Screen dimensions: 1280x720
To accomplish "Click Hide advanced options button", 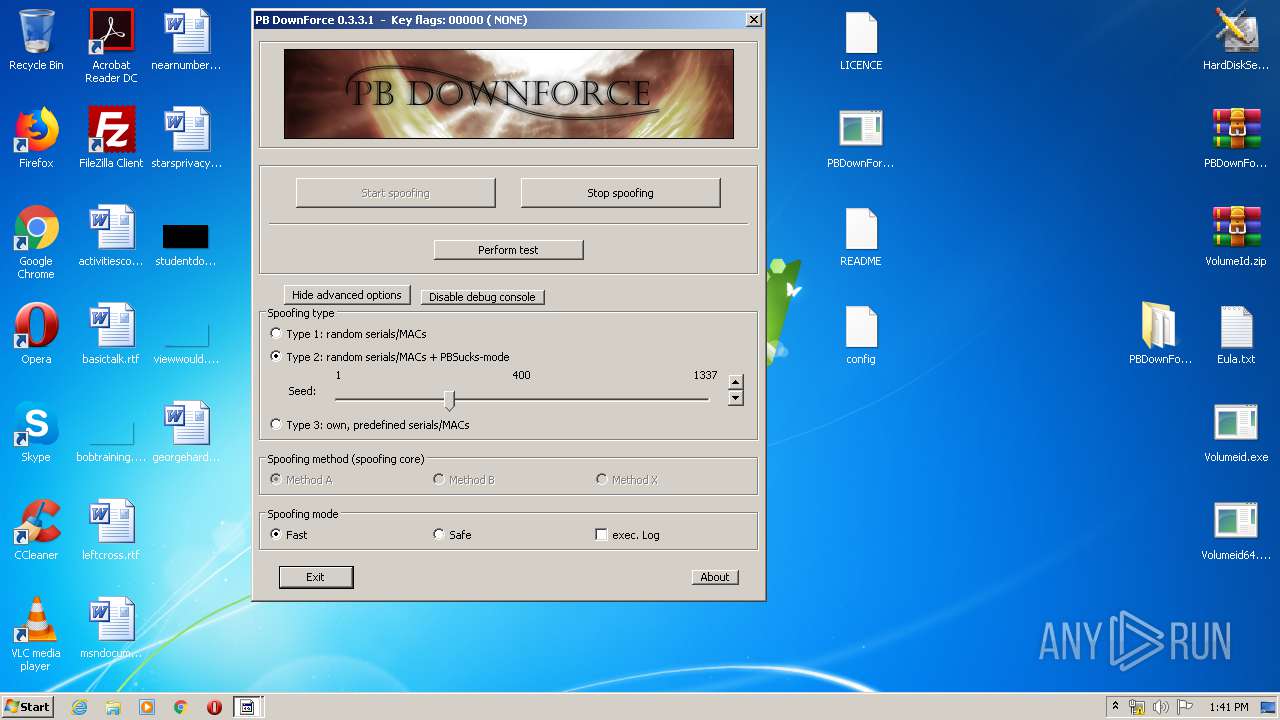I will (x=346, y=295).
